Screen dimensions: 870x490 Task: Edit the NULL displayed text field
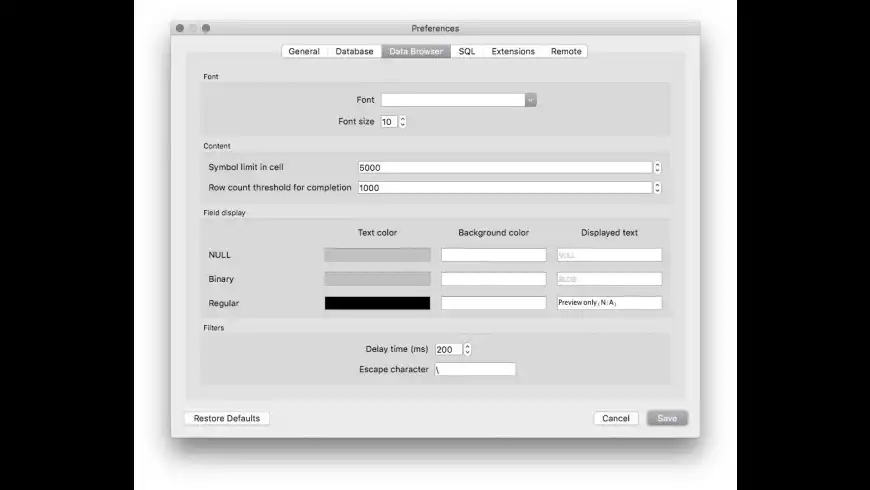609,255
